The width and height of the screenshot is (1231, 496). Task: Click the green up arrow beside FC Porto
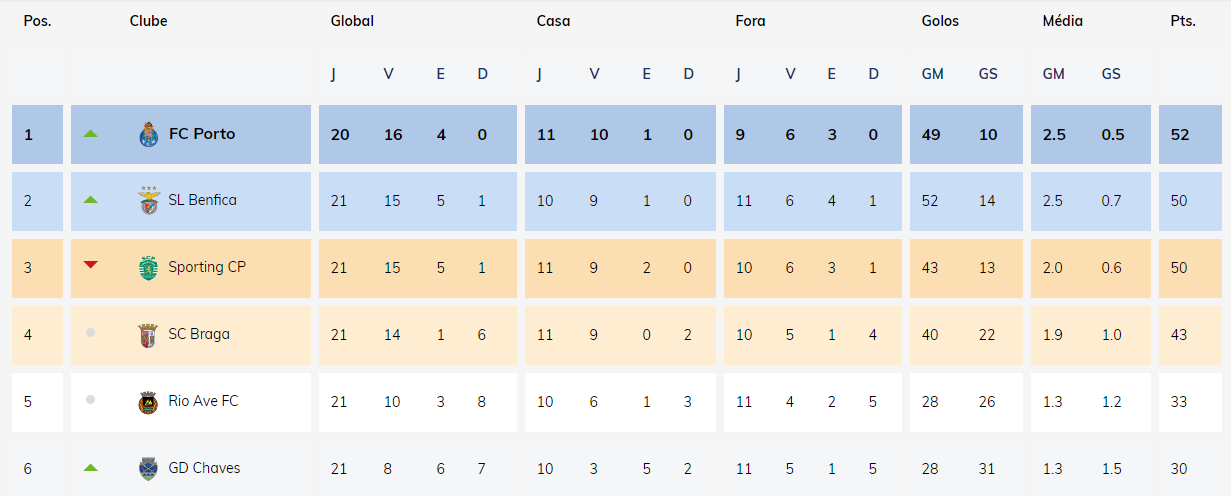tap(91, 133)
